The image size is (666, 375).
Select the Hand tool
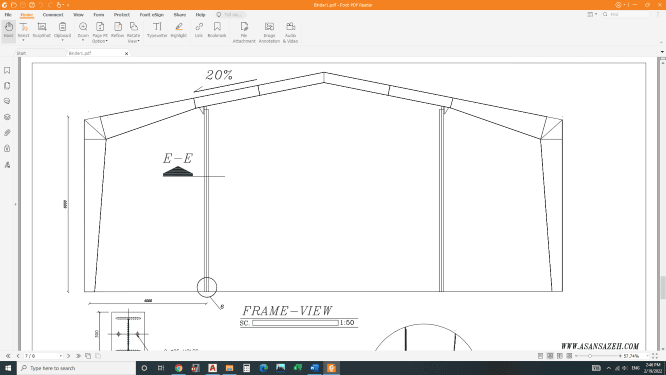click(8, 31)
